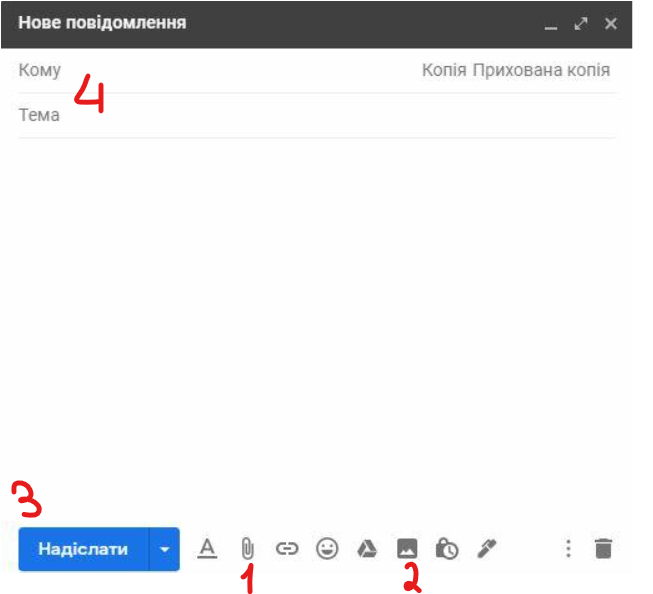This screenshot has height=594, width=653.
Task: Click inside the empty message body area
Action: coord(315,300)
